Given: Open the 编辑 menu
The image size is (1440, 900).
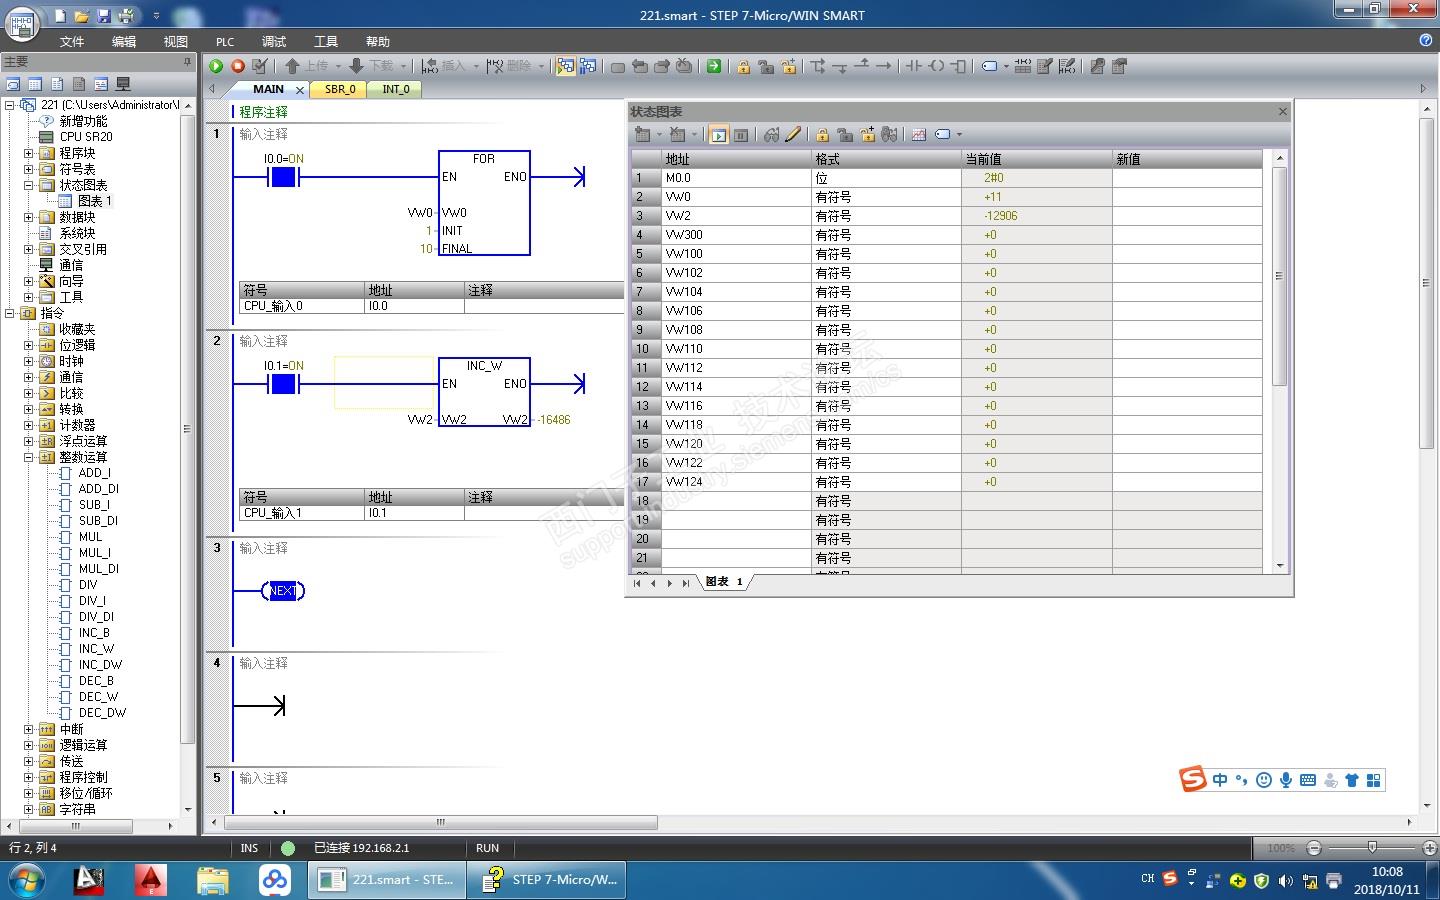Looking at the screenshot, I should 124,42.
